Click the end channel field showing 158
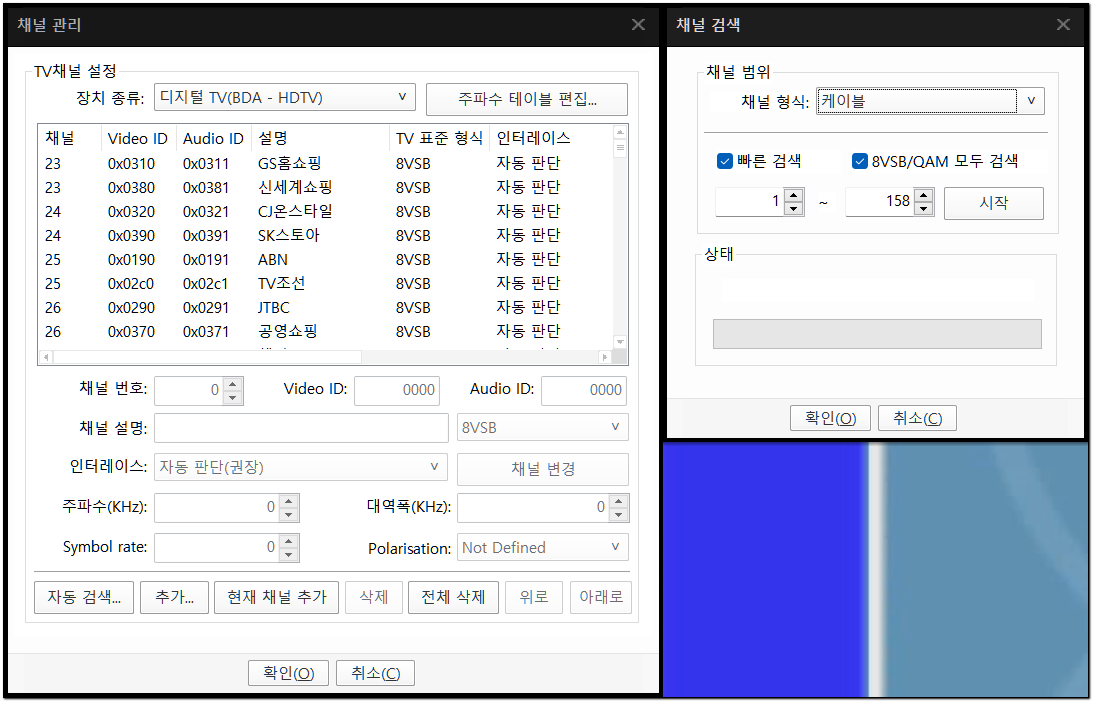This screenshot has height=702, width=1093. pyautogui.click(x=879, y=202)
